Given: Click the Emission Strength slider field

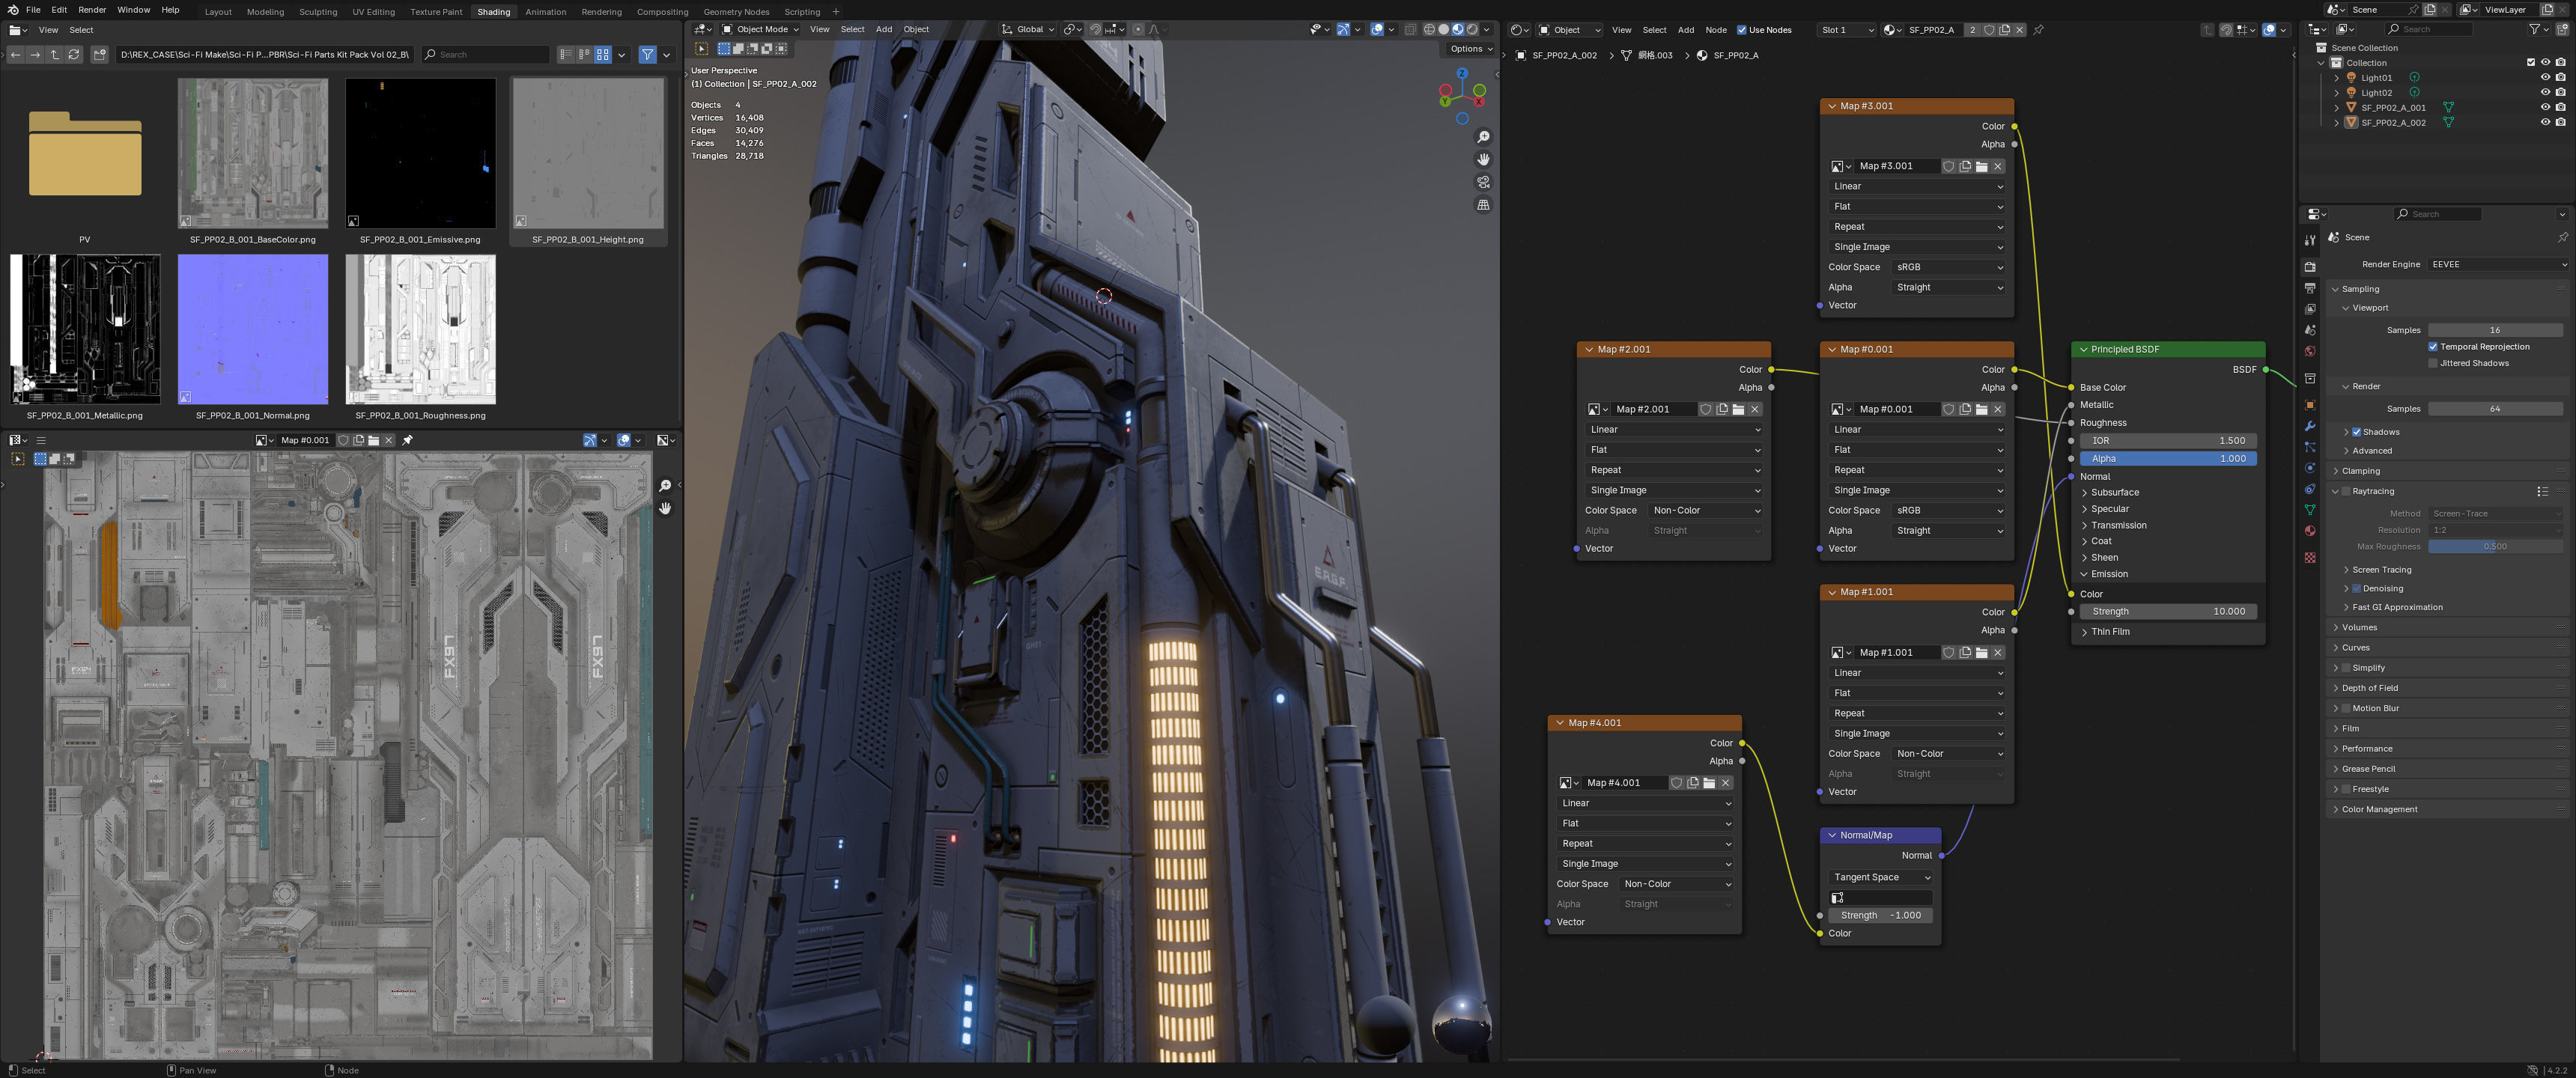Looking at the screenshot, I should pos(2167,611).
